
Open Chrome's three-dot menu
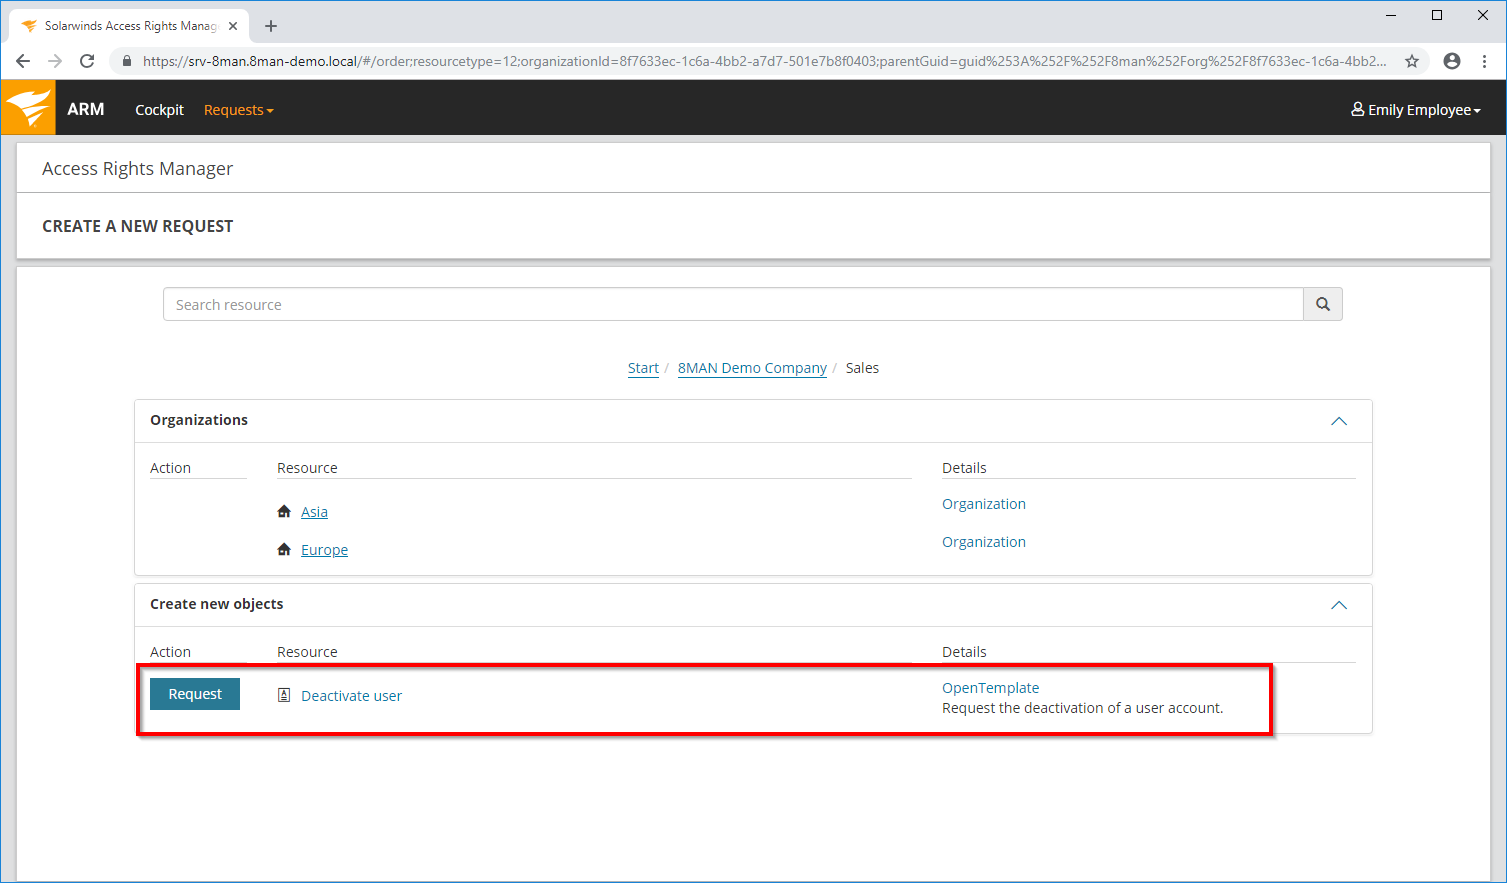tap(1485, 61)
